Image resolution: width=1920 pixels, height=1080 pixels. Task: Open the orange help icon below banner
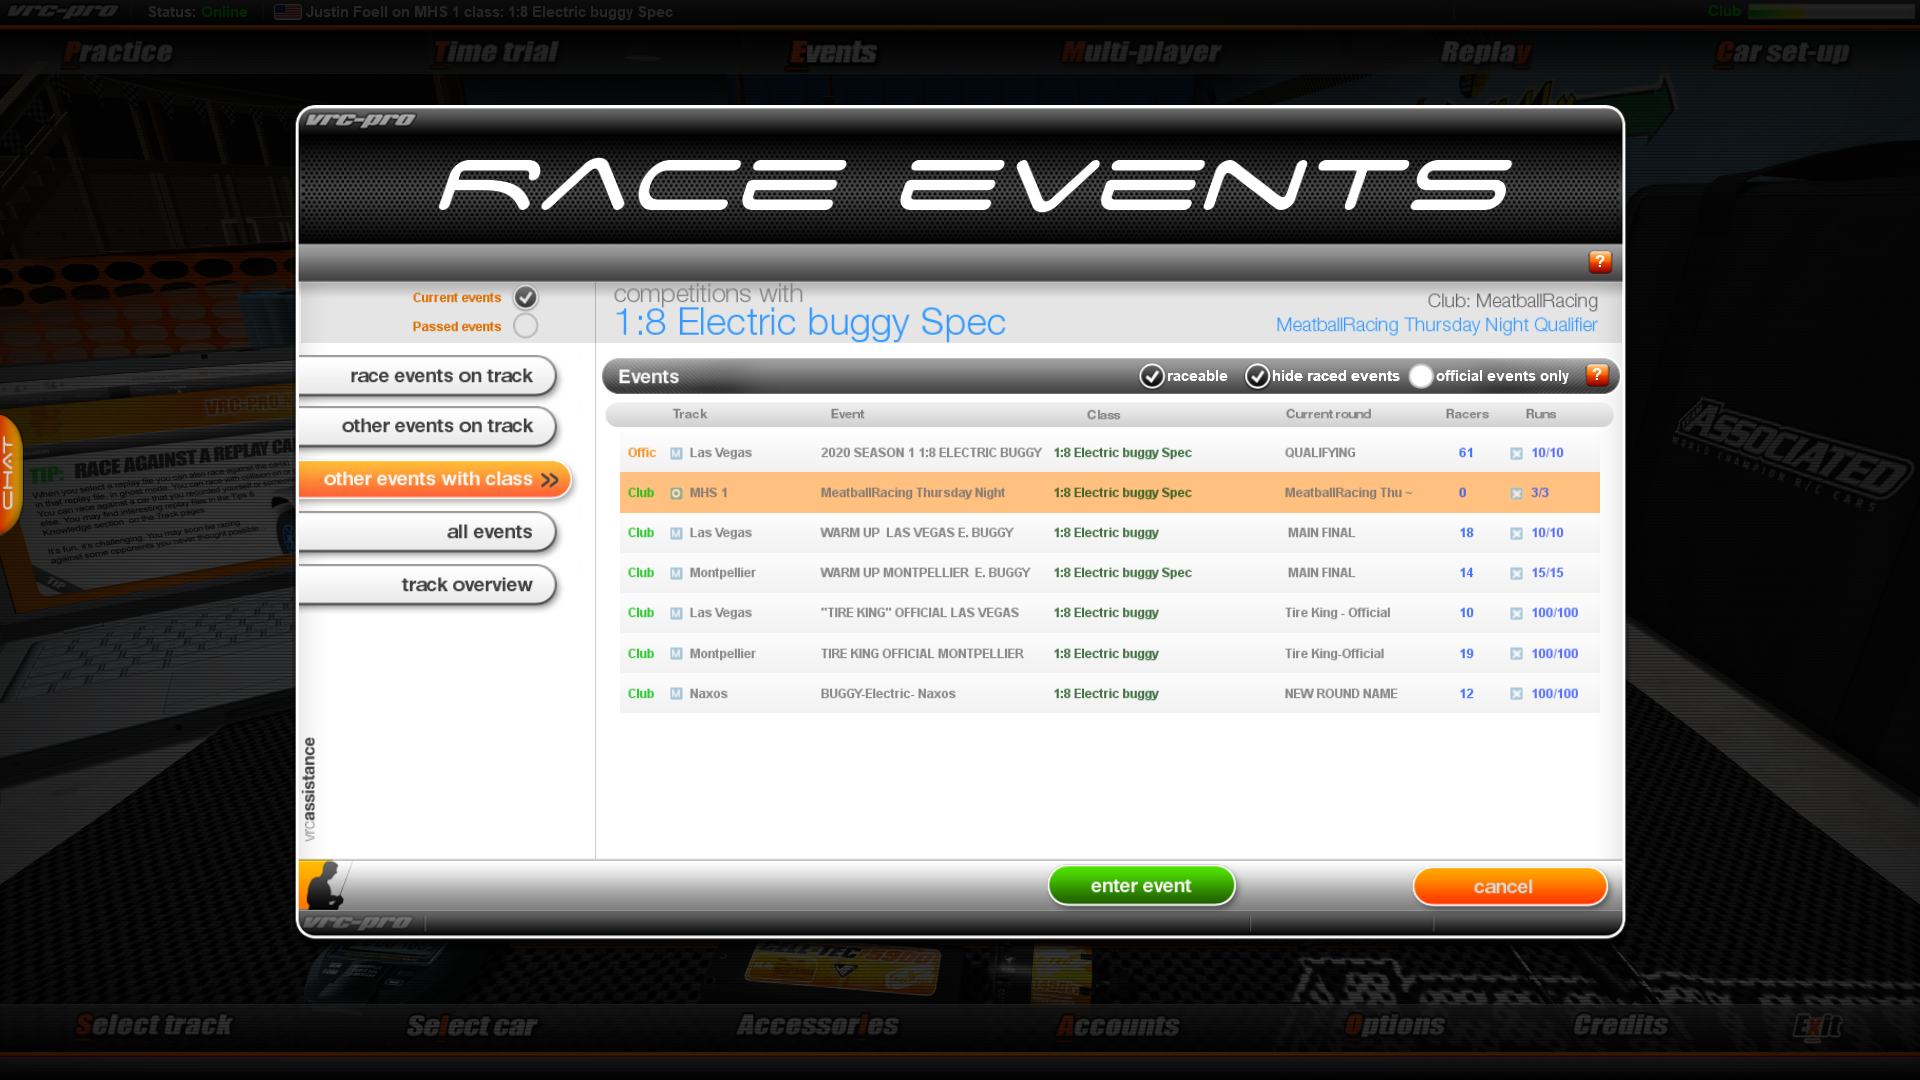[x=1600, y=262]
